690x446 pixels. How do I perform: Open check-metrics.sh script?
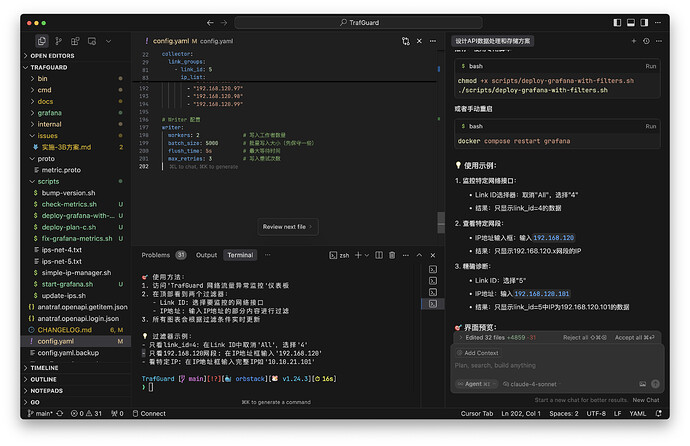pyautogui.click(x=69, y=205)
